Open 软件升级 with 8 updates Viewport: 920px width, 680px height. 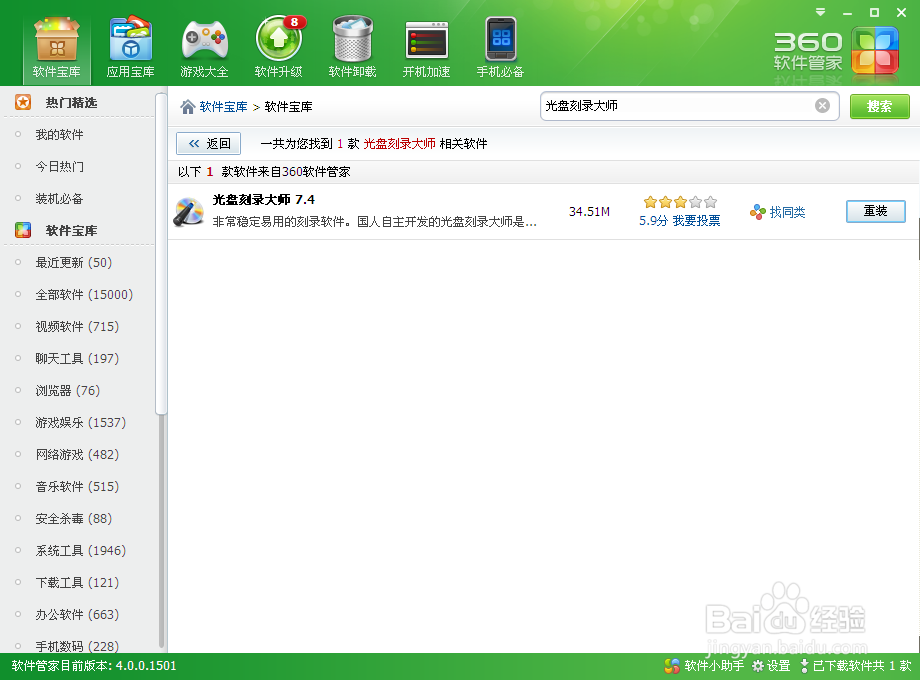[279, 49]
